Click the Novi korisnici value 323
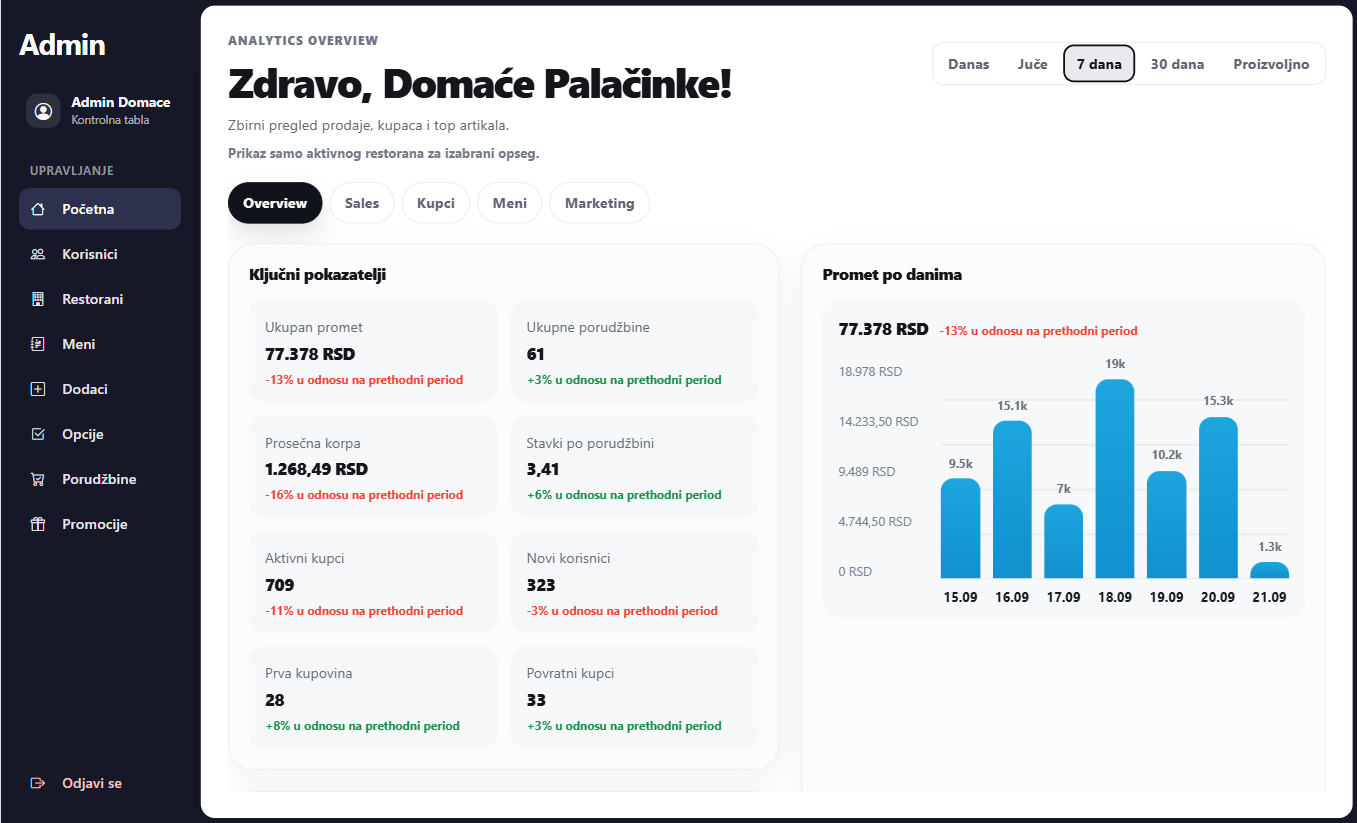 pos(541,585)
